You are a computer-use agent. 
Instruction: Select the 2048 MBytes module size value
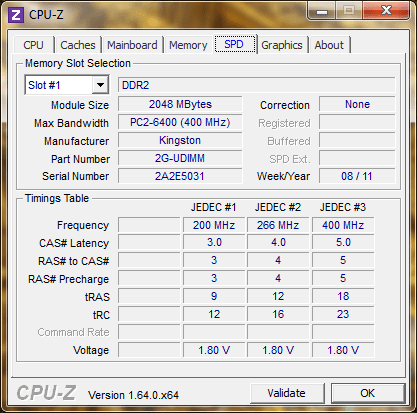coord(180,104)
